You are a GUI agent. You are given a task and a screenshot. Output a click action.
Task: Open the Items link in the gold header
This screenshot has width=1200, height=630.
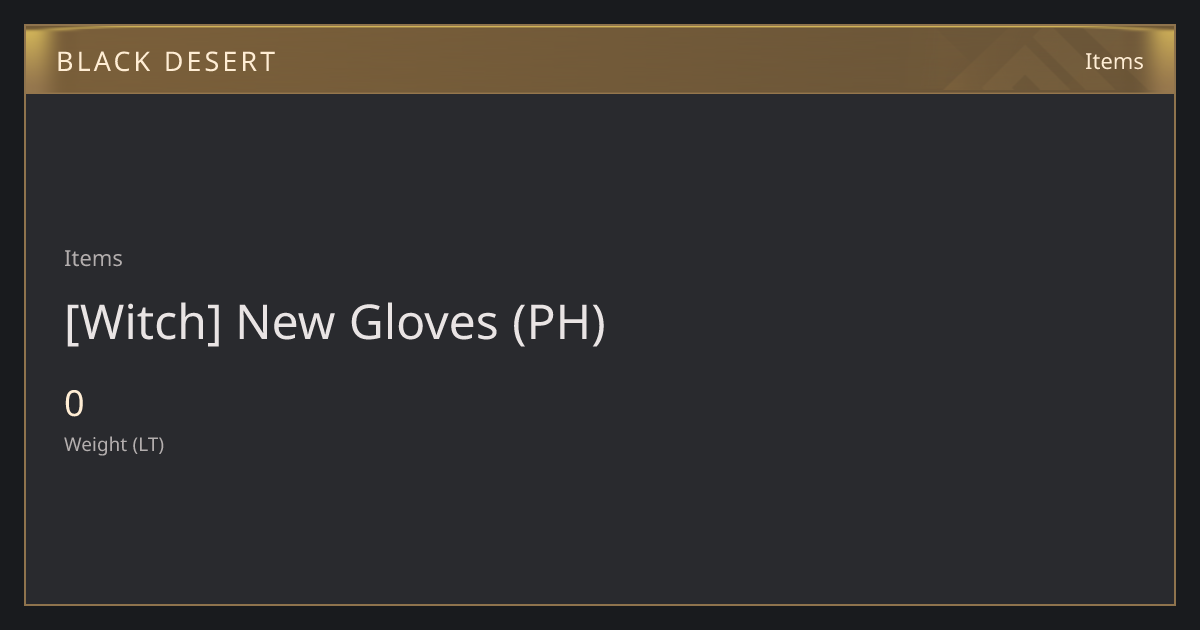point(1114,61)
